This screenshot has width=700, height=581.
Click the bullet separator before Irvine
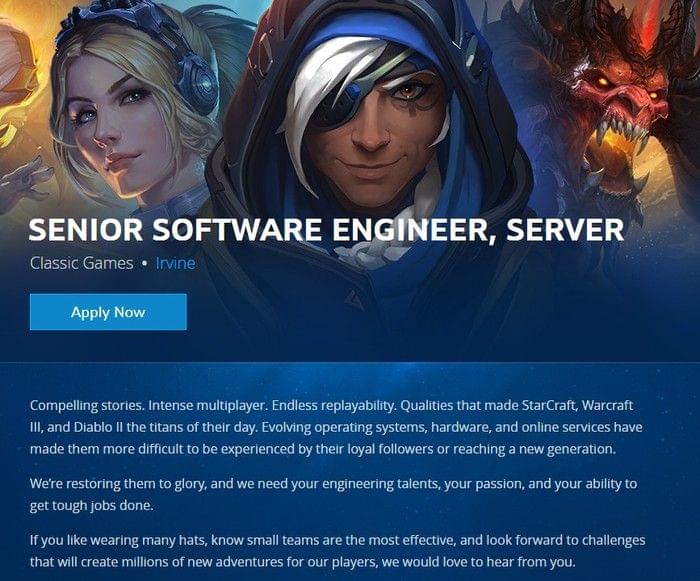pos(144,263)
